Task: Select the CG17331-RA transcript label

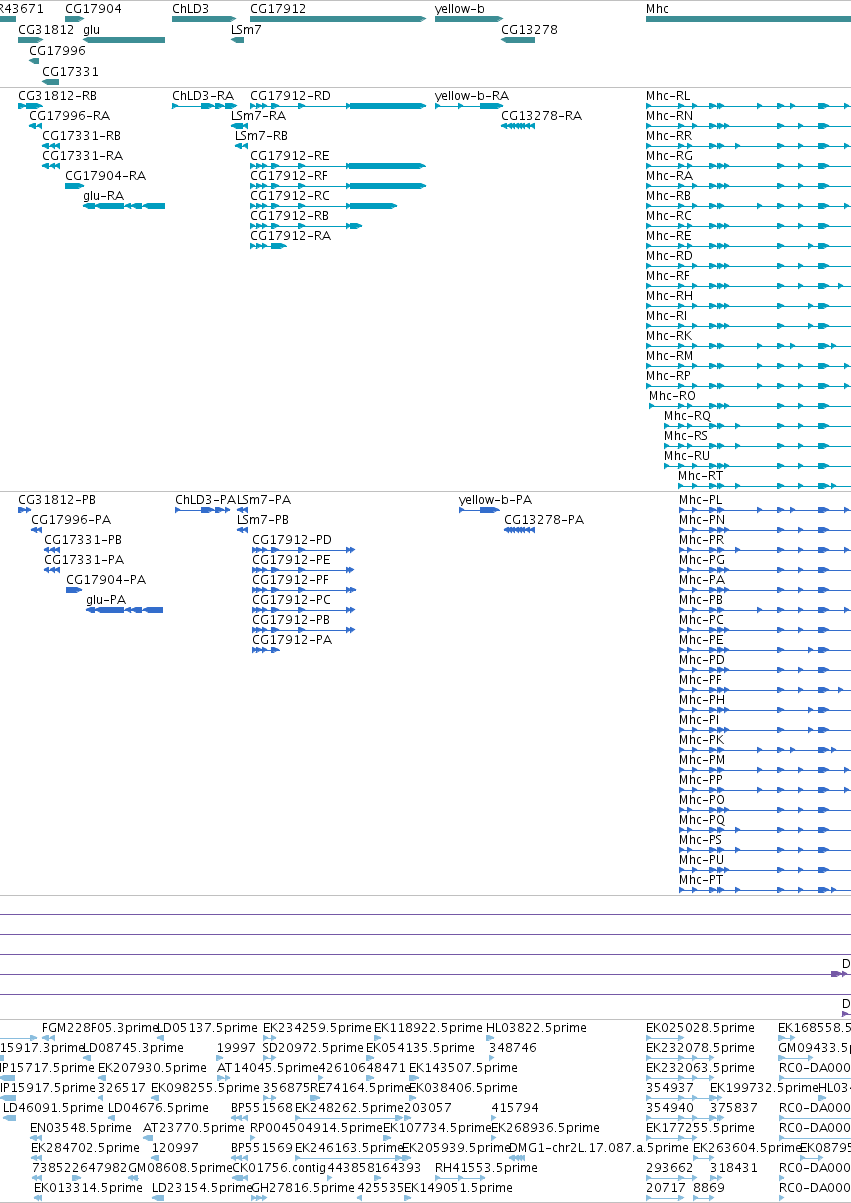Action: click(83, 156)
